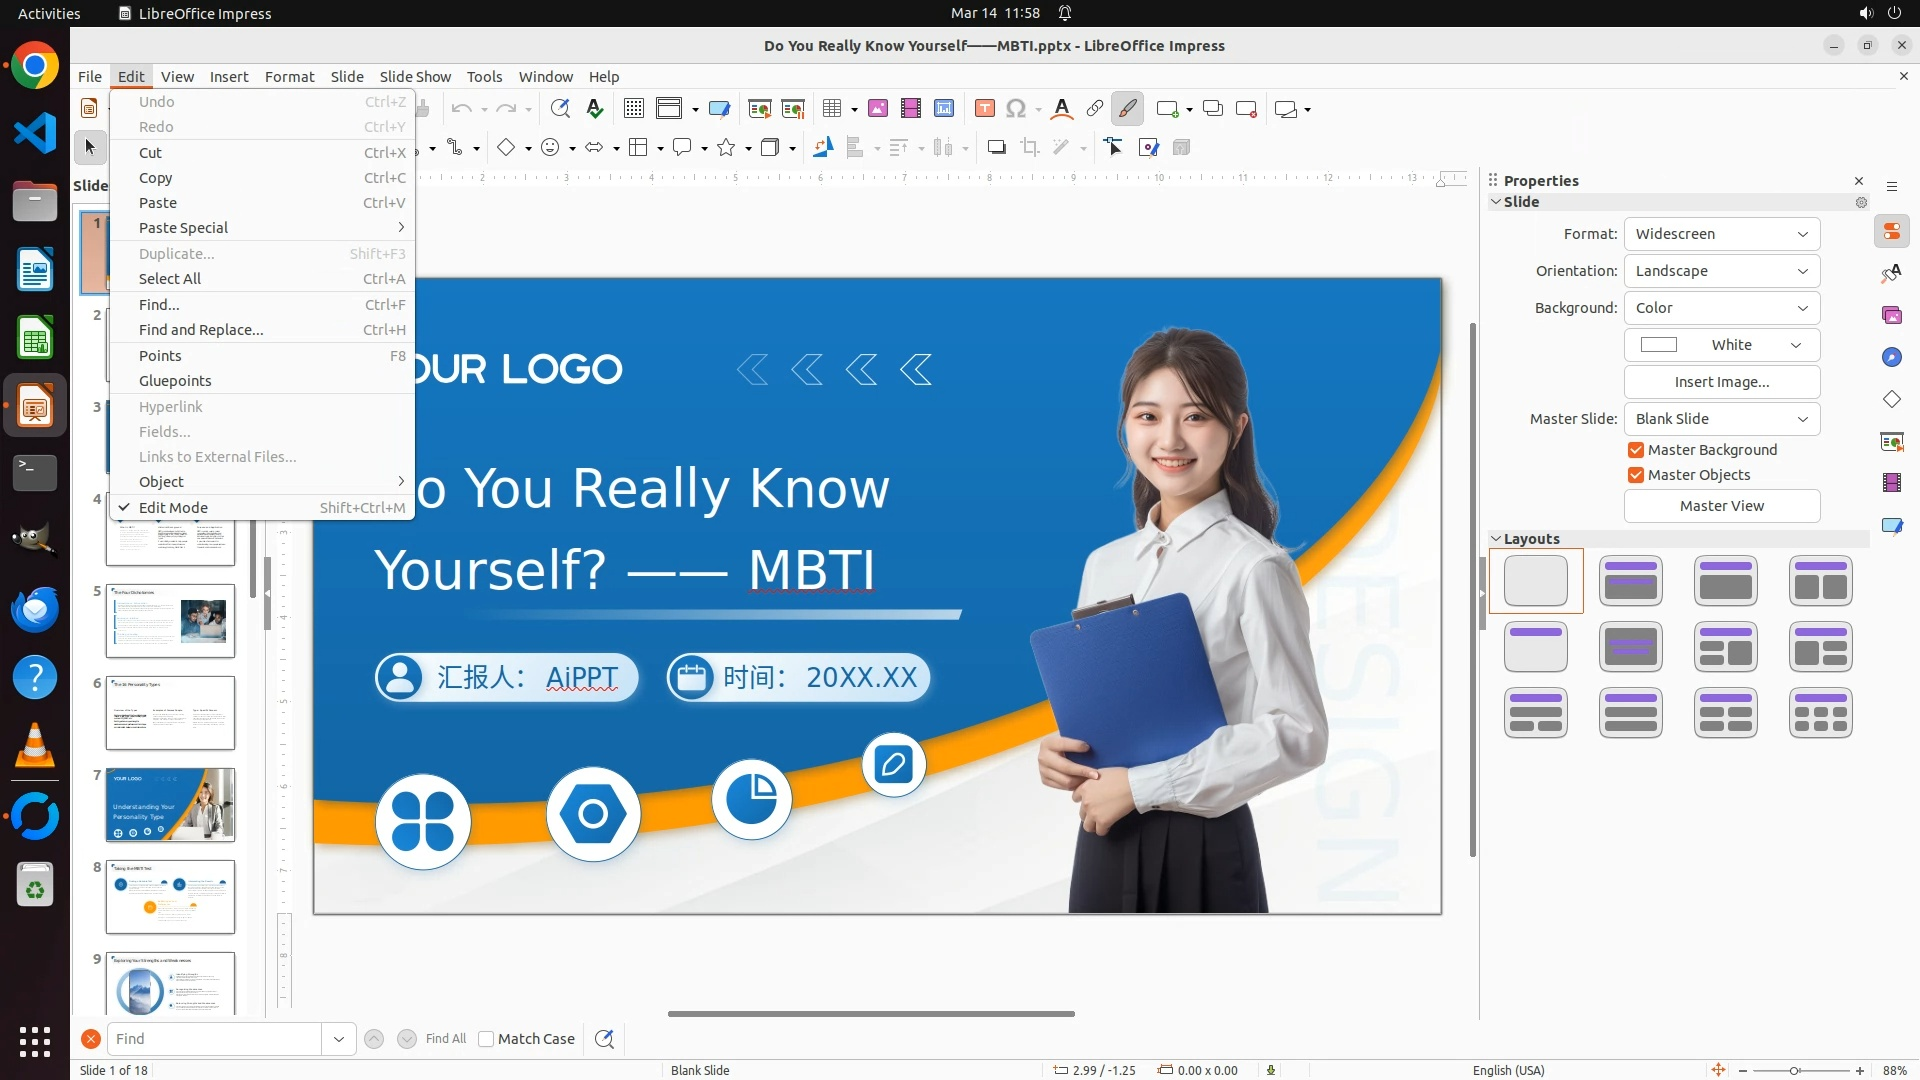
Task: Select slide 7 thumbnail in panel
Action: click(170, 805)
